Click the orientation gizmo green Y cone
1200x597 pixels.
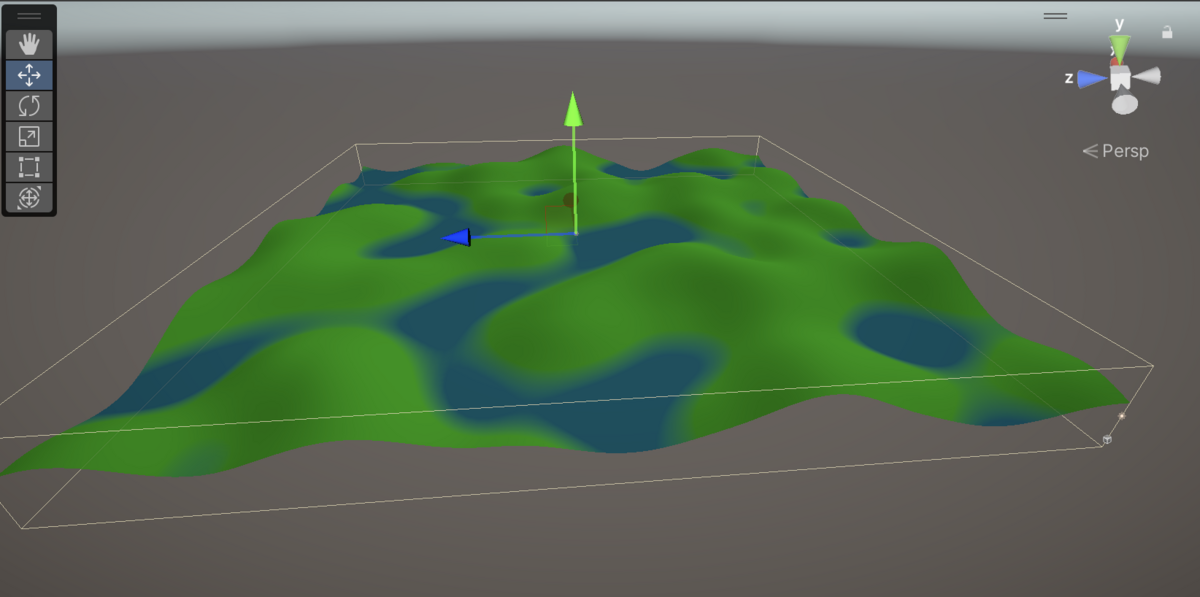point(1120,48)
